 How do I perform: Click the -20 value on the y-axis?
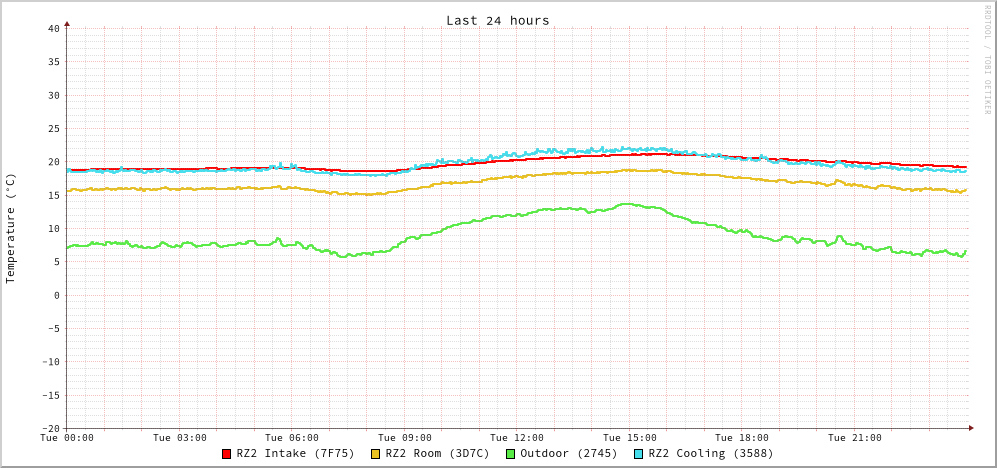[50, 428]
